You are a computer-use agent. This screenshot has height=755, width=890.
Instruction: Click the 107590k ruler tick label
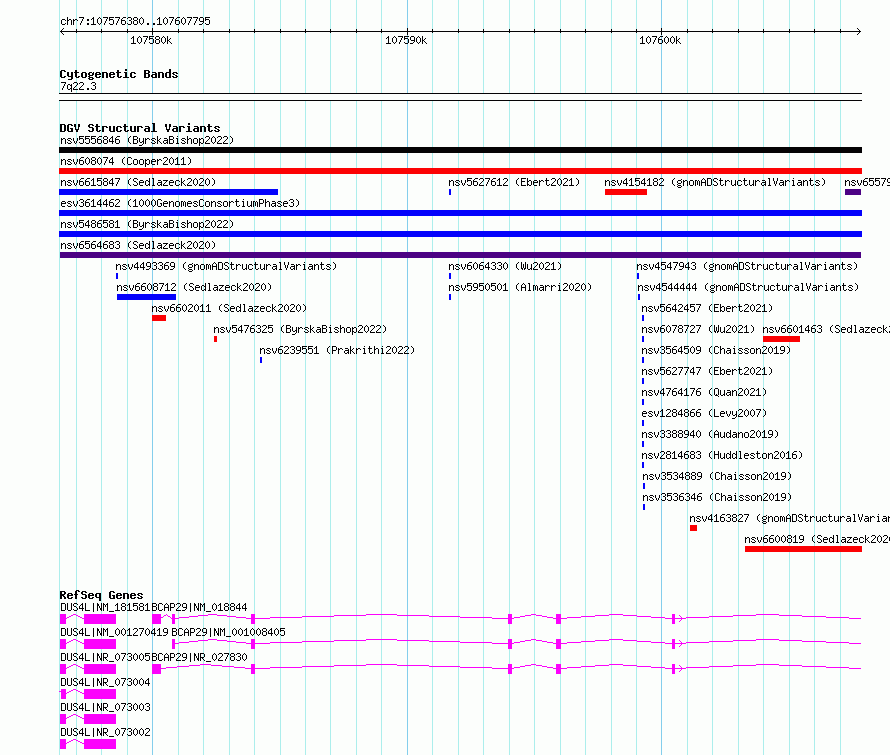tap(406, 40)
